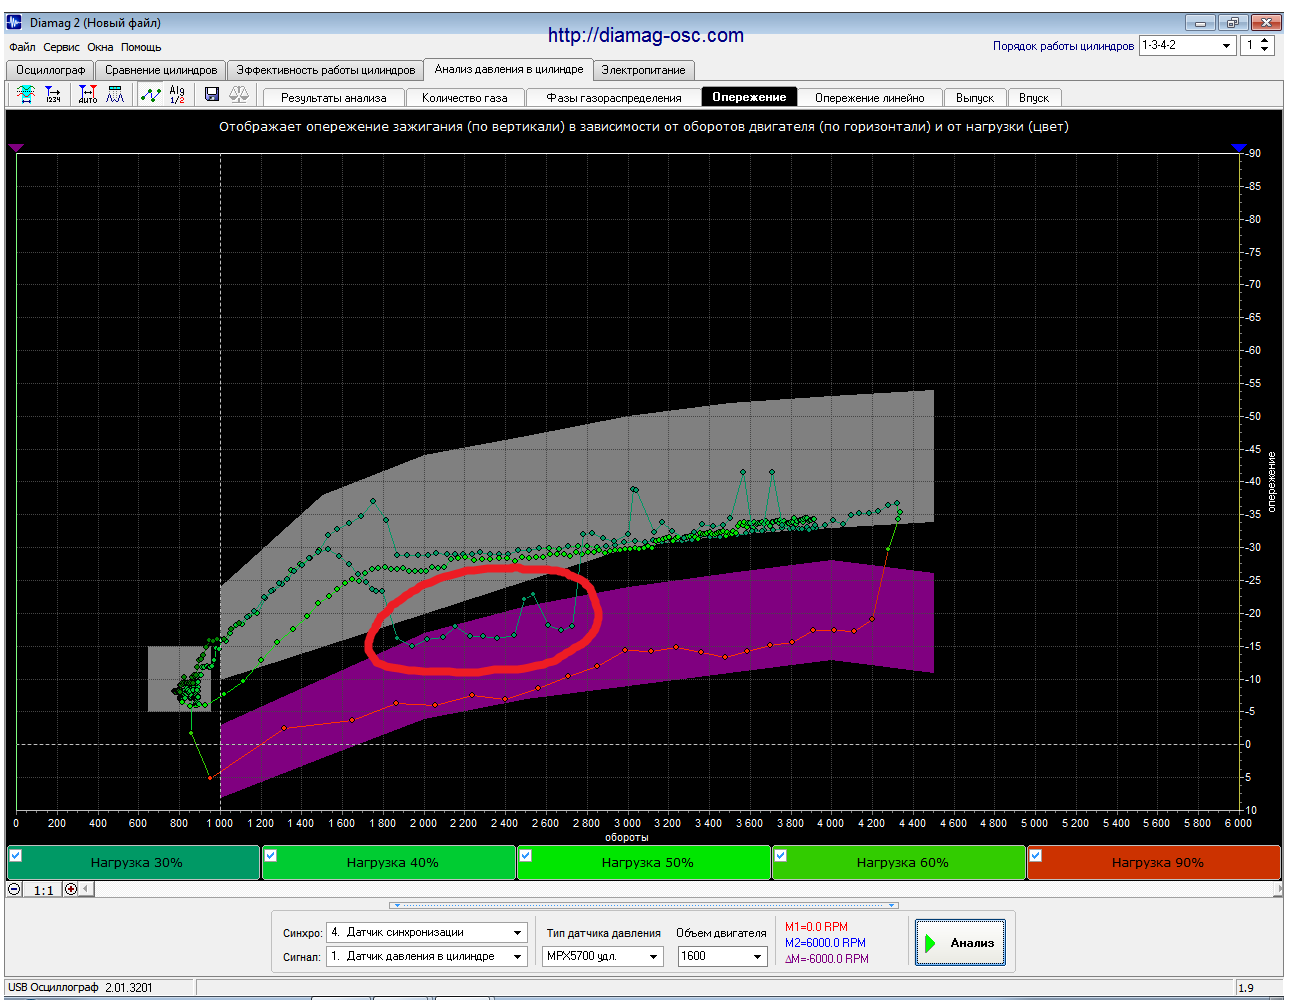Viewport: 1296px width, 1000px height.
Task: Click the text ΔM=-6000.0 RPM
Action: [x=827, y=959]
